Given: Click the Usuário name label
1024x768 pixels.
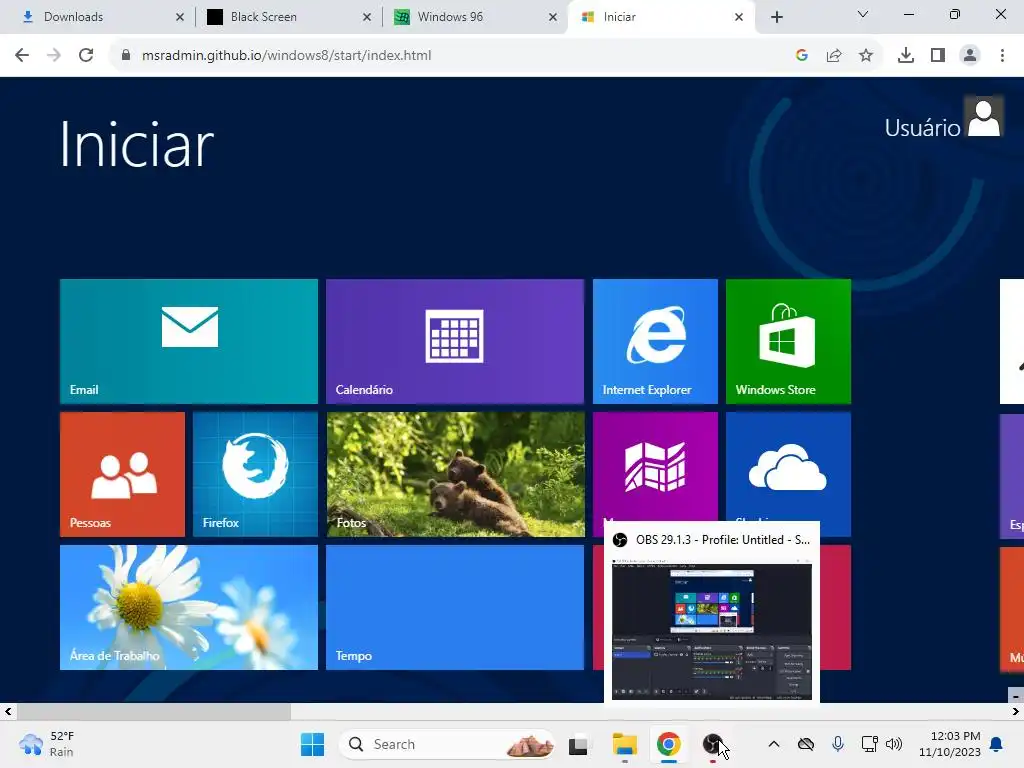Looking at the screenshot, I should click(x=922, y=128).
